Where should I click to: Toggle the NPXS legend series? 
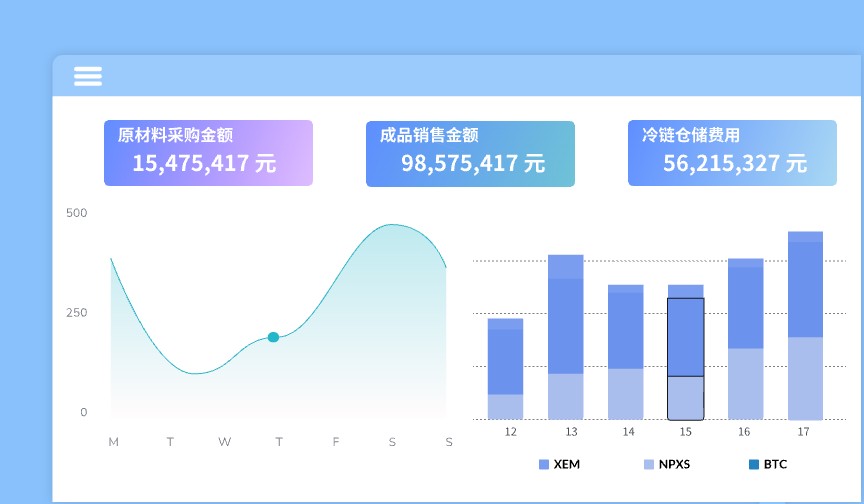(667, 464)
